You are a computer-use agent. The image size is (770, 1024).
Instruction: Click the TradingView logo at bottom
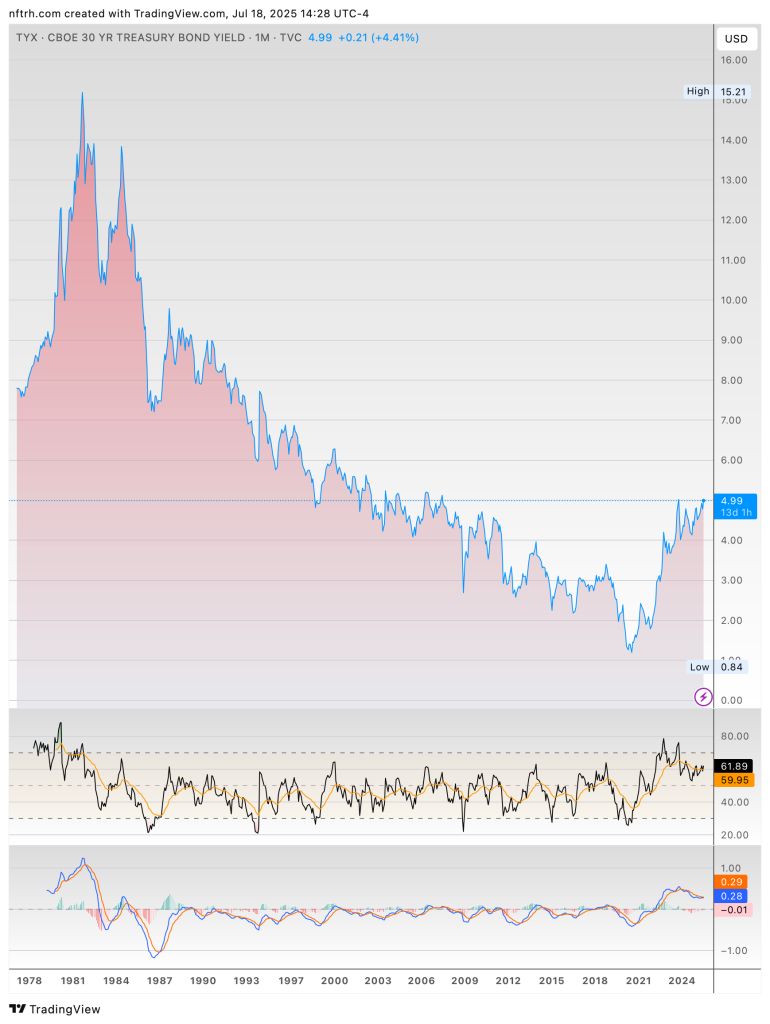[56, 1009]
